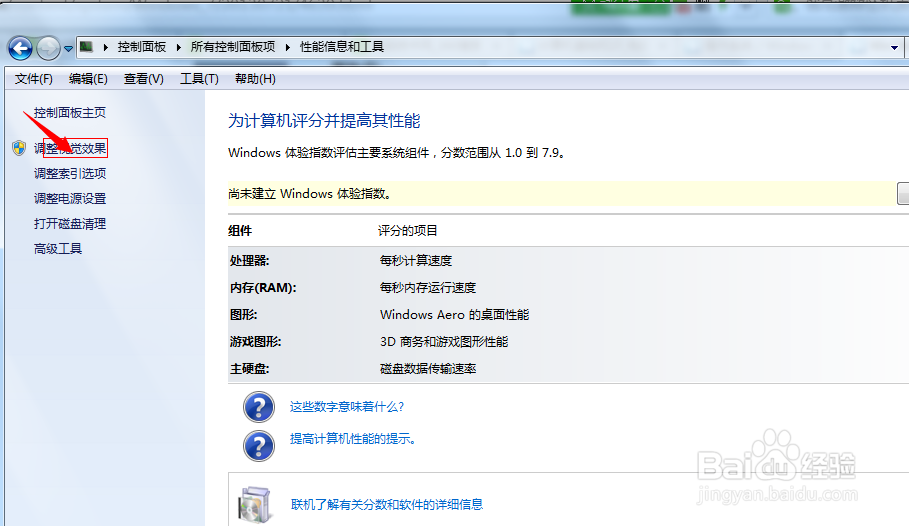This screenshot has width=909, height=526.
Task: Click the 内存(RAM): row label
Action: [x=263, y=288]
